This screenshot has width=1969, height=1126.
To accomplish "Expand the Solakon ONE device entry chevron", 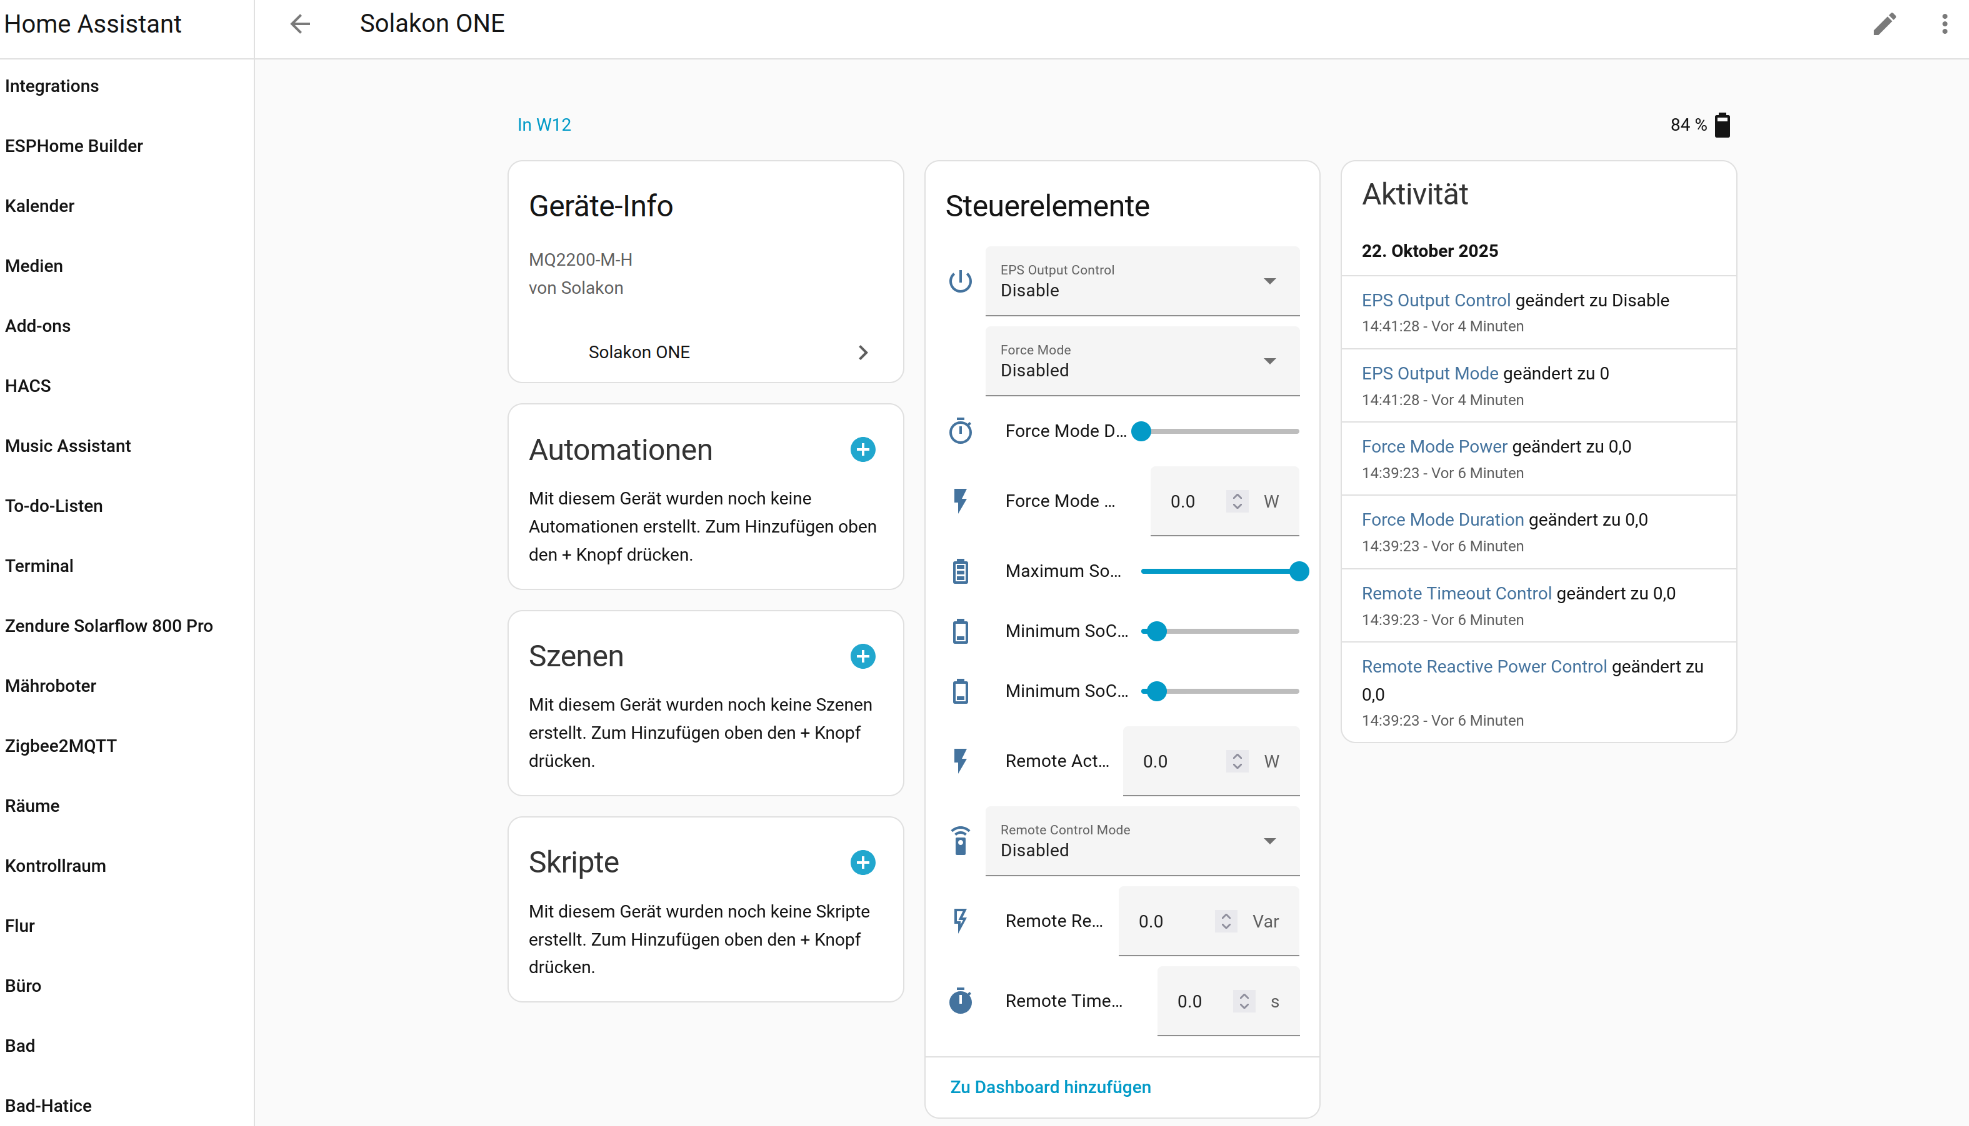I will pos(863,352).
